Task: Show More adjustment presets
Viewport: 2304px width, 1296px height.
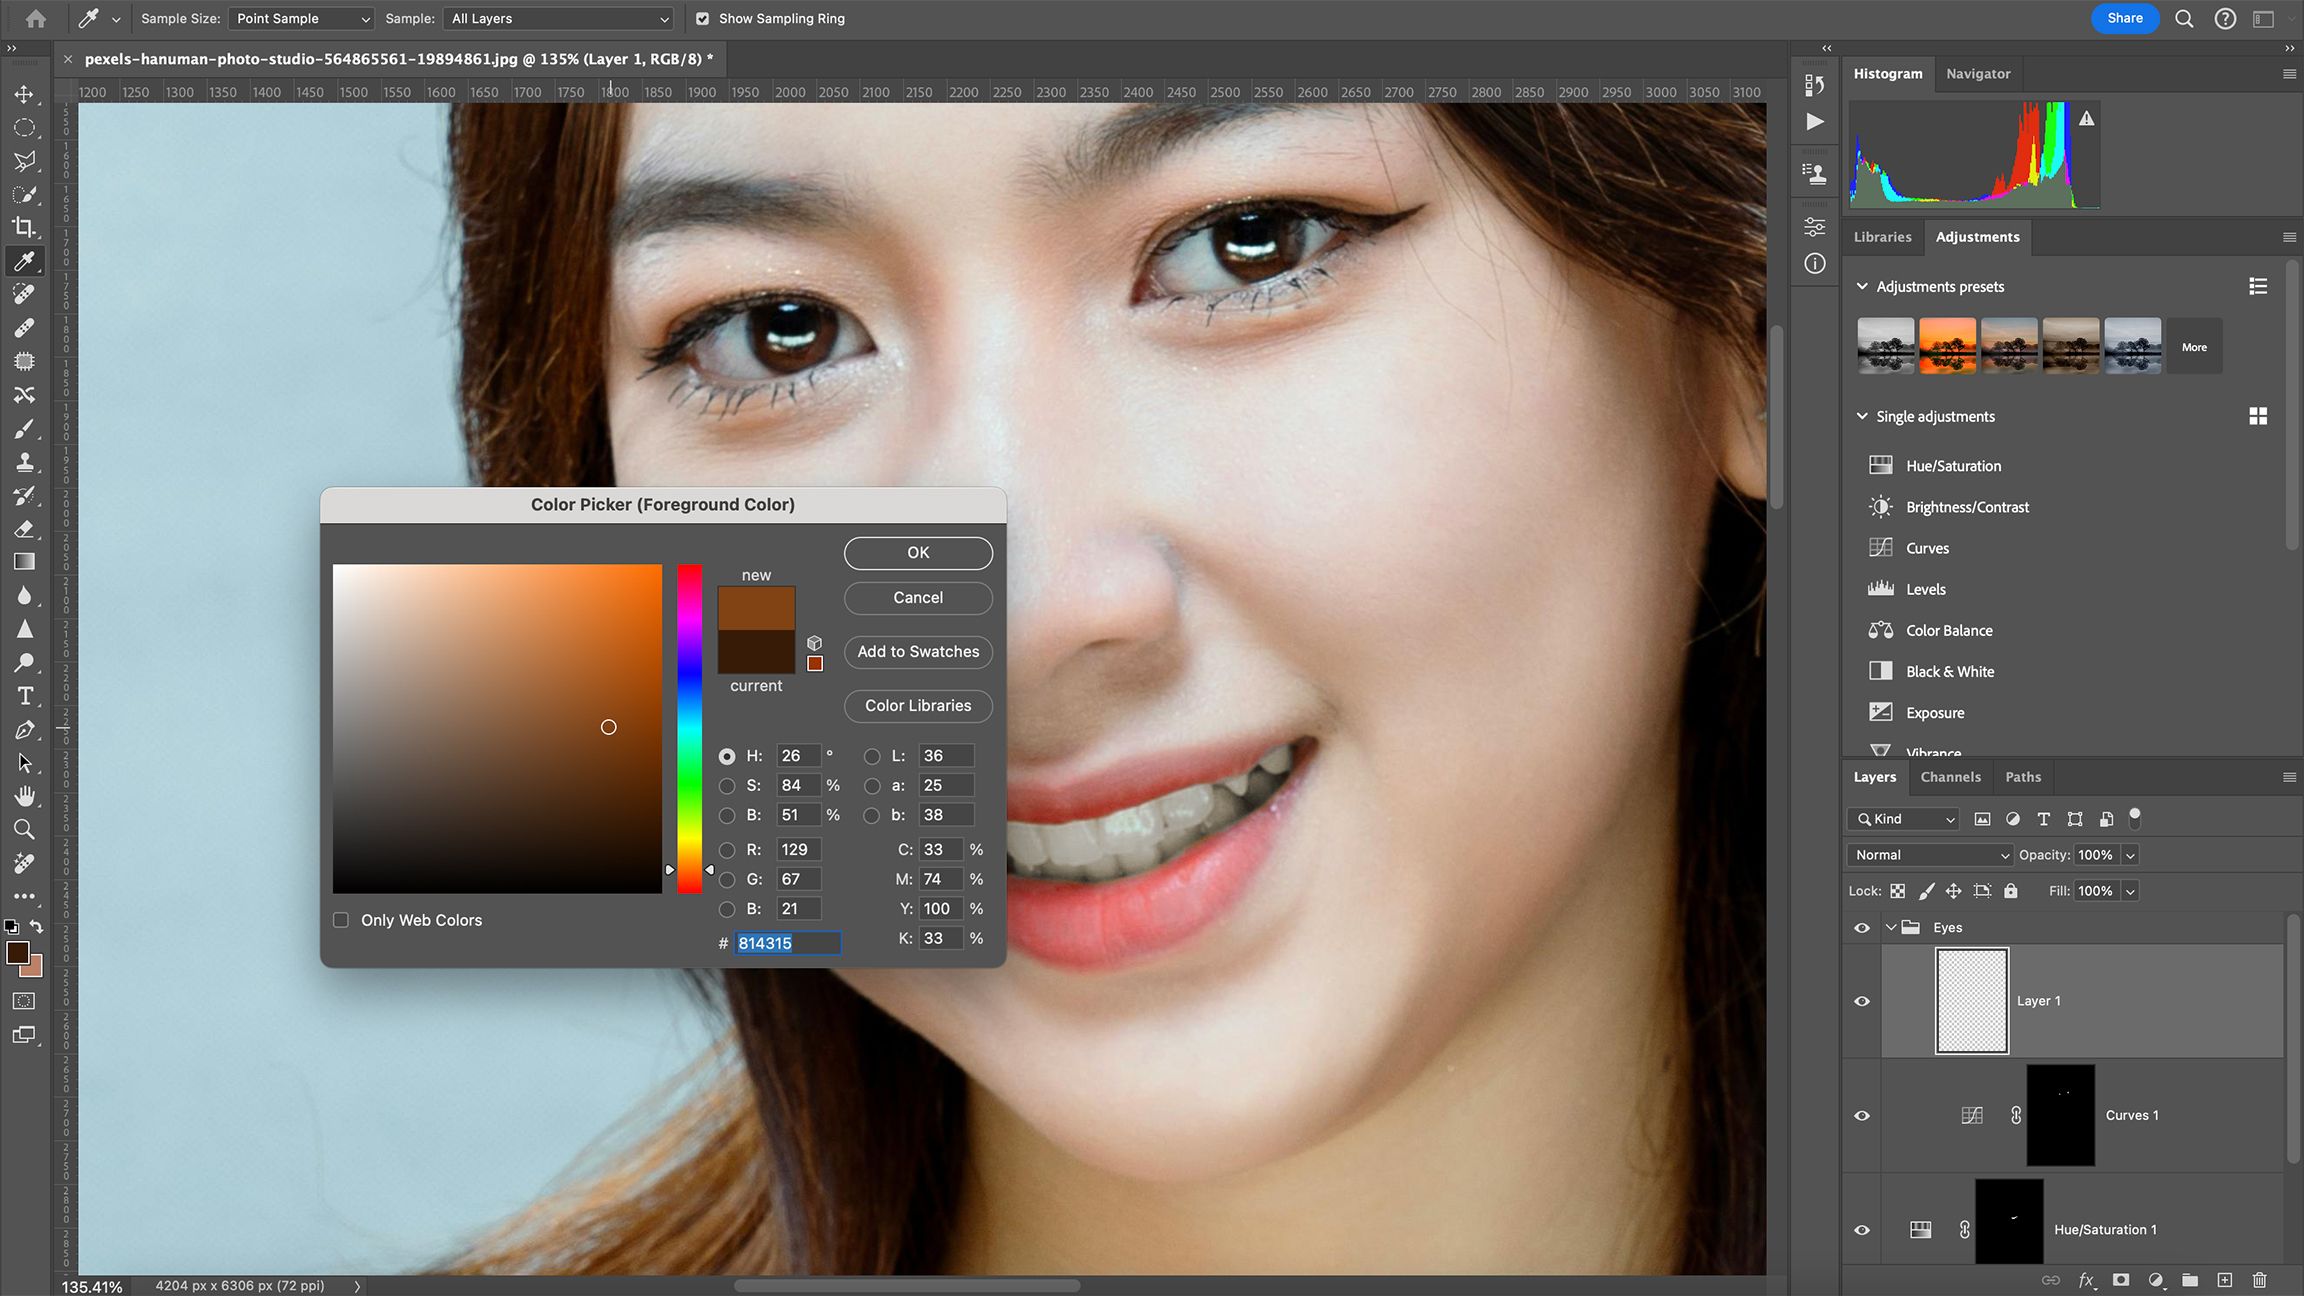Action: 2194,347
